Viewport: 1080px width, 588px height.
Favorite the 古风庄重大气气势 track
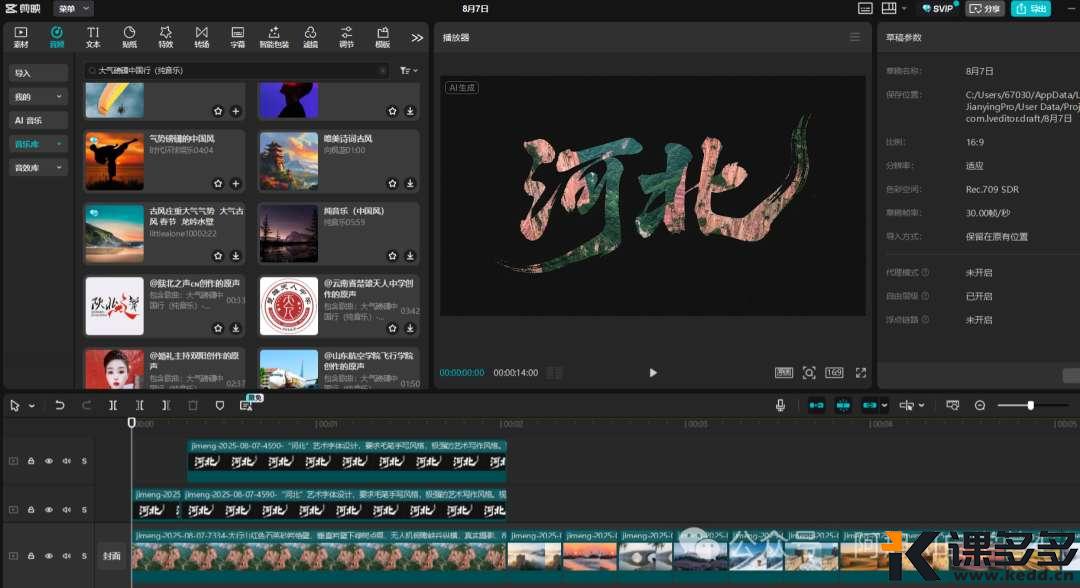coord(218,255)
